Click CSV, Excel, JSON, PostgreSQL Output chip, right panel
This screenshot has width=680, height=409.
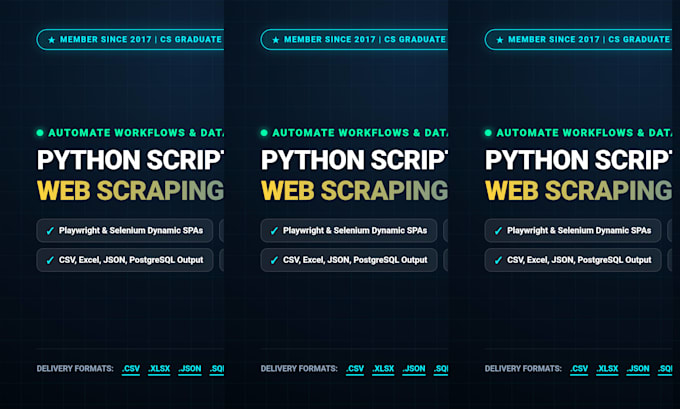(x=573, y=260)
